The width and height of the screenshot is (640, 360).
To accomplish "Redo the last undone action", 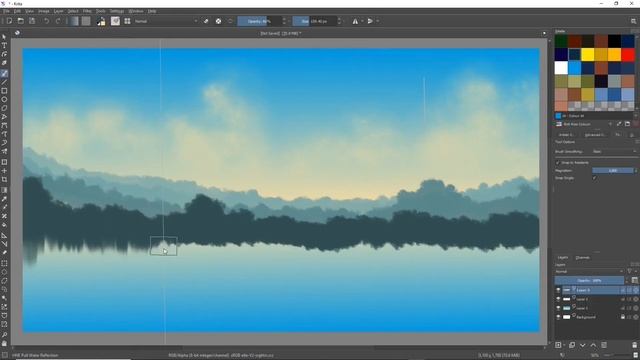I will (58, 21).
